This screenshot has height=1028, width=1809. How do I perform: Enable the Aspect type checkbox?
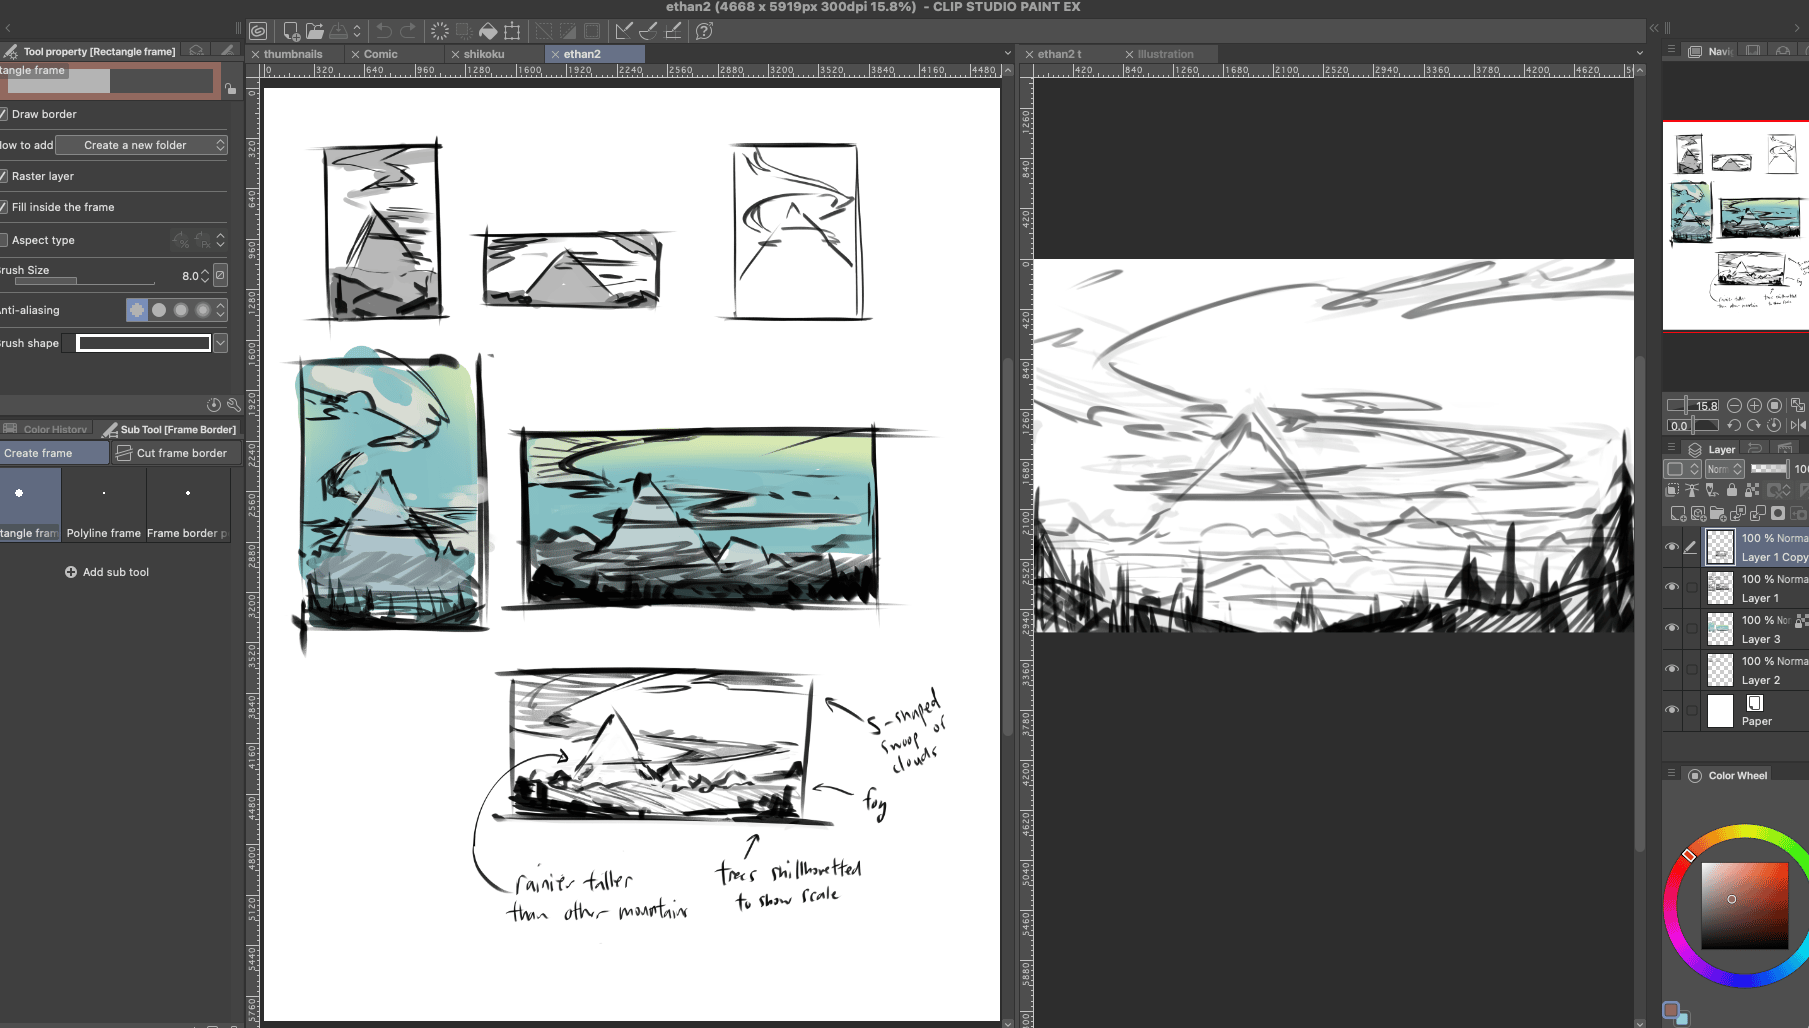coord(4,240)
